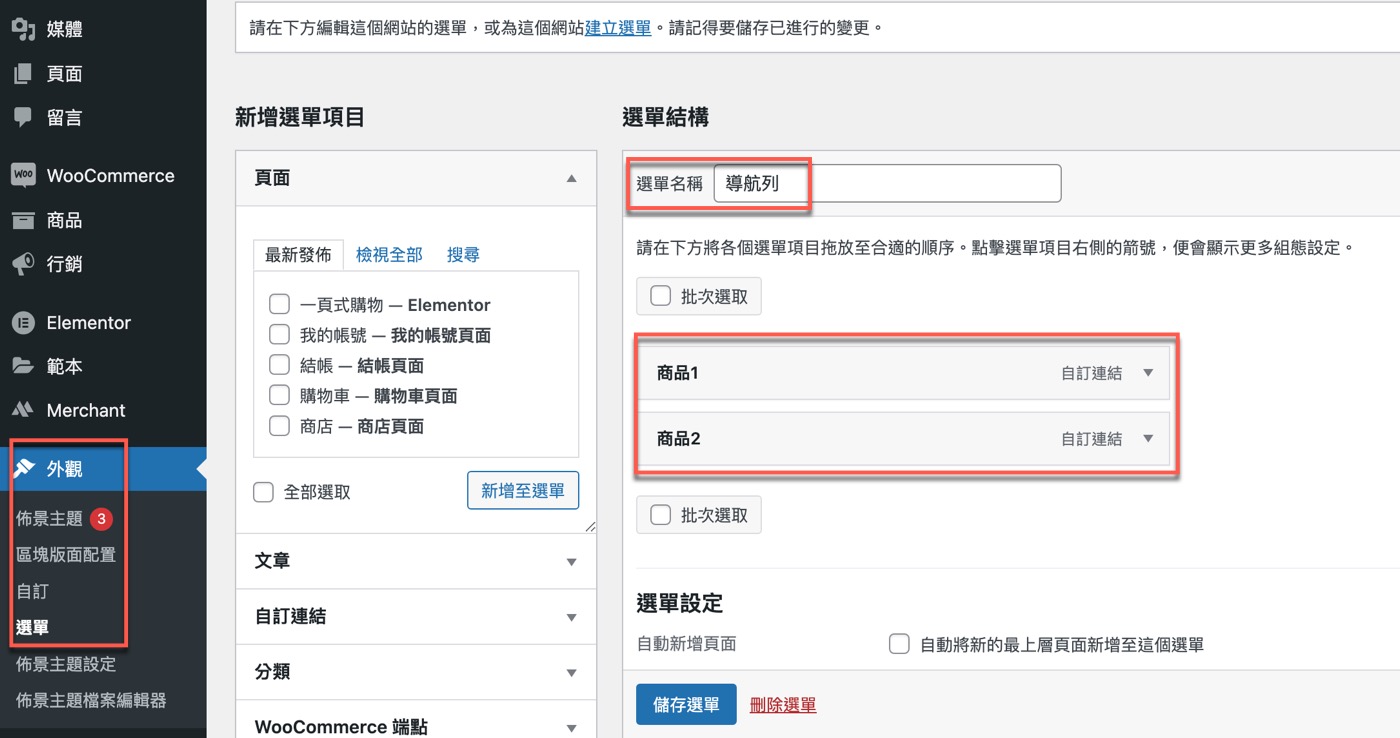Open the Elementor circle icon
This screenshot has width=1400, height=738.
pyautogui.click(x=23, y=323)
